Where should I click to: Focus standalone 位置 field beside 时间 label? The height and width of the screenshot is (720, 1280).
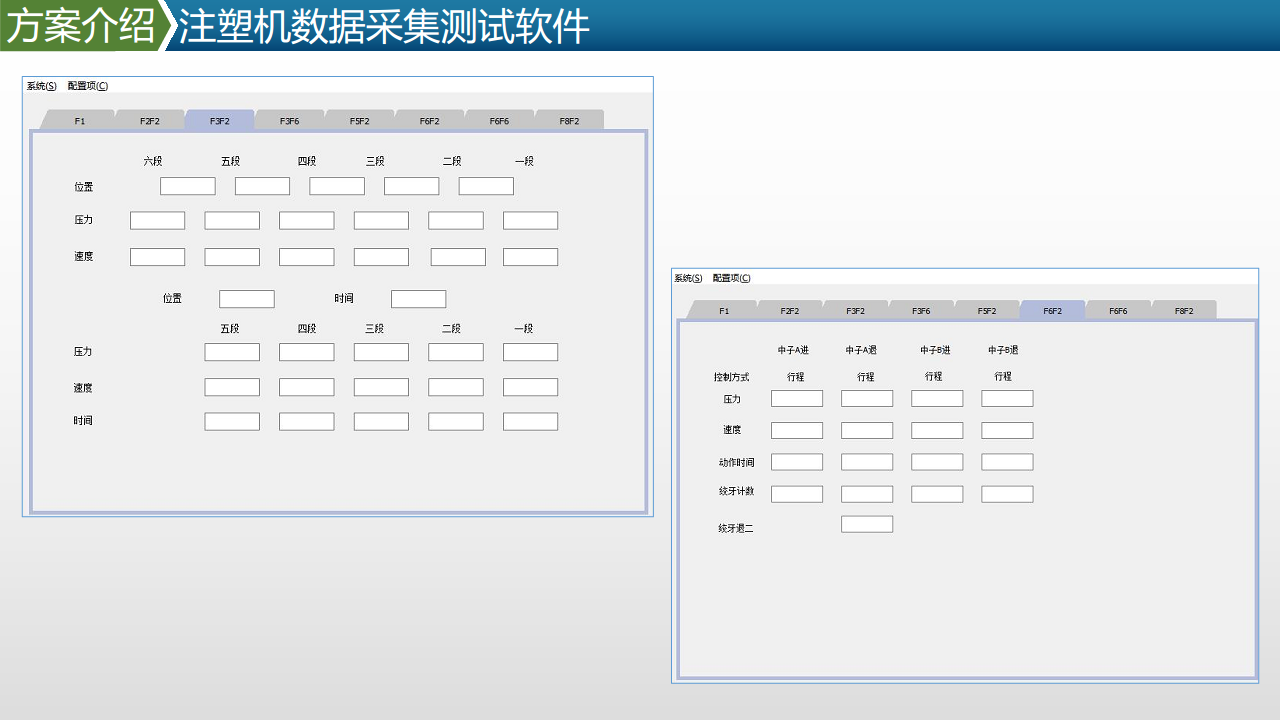pyautogui.click(x=247, y=299)
